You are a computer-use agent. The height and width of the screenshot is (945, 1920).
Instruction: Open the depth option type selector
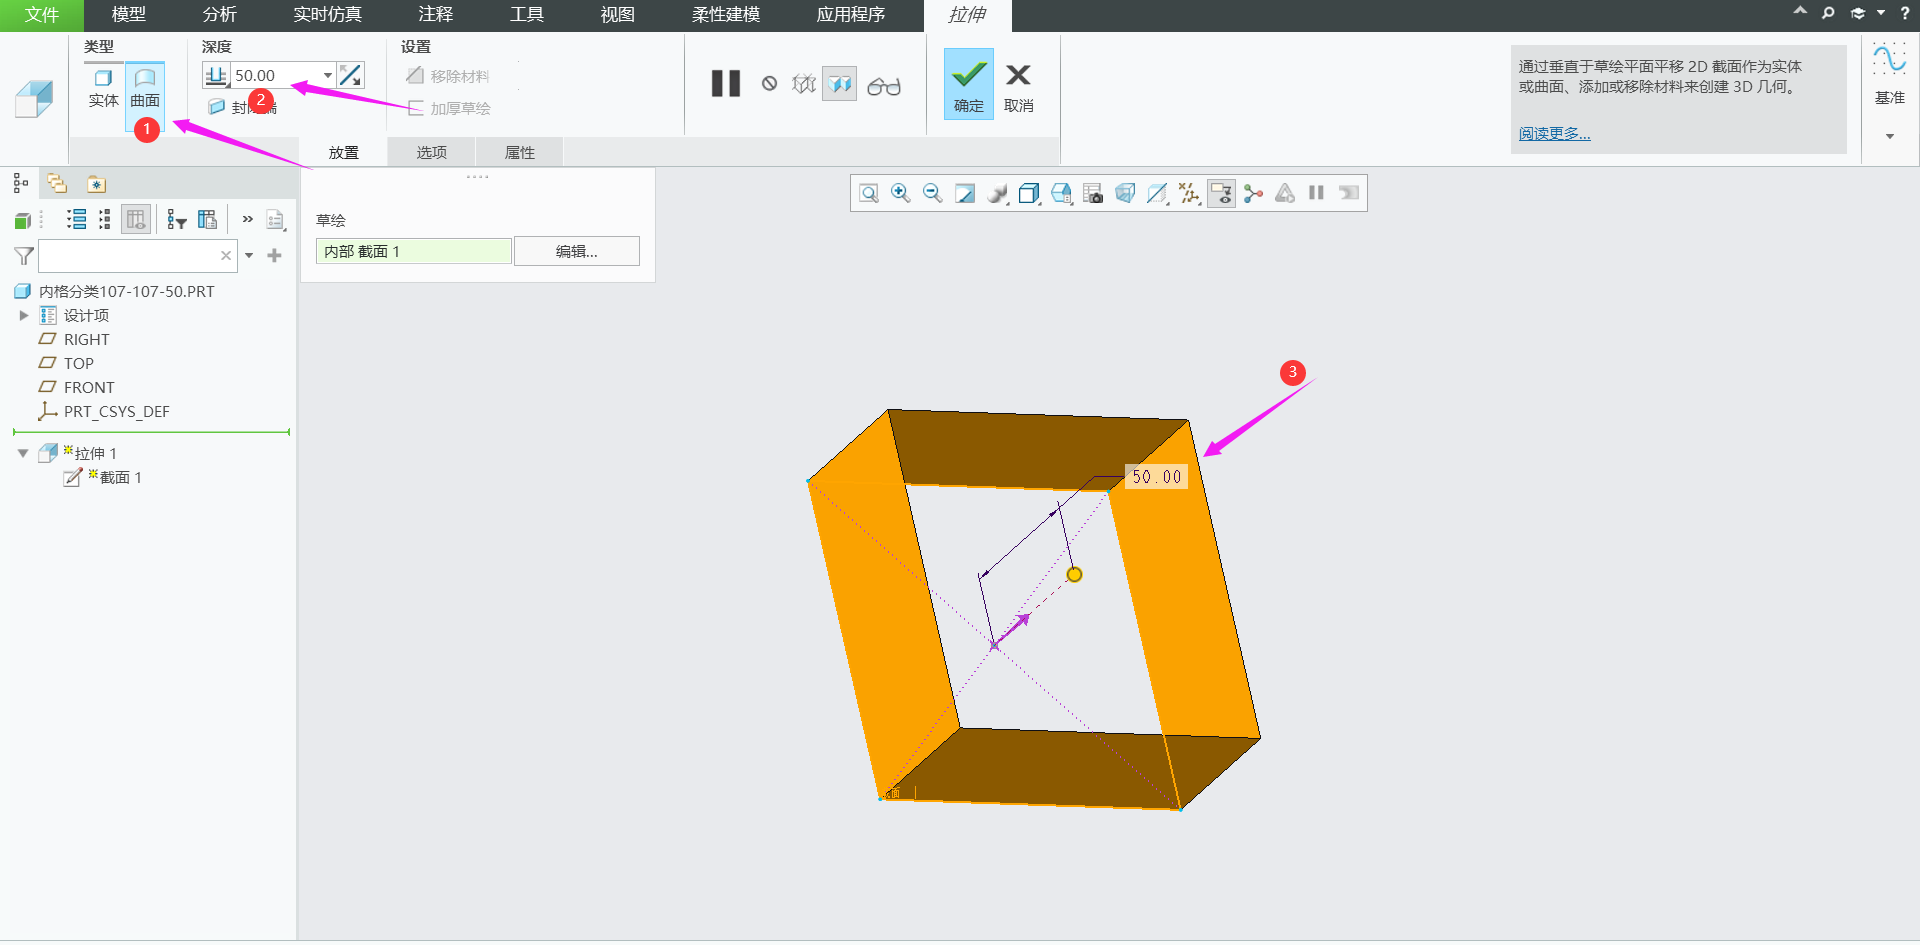pyautogui.click(x=216, y=75)
